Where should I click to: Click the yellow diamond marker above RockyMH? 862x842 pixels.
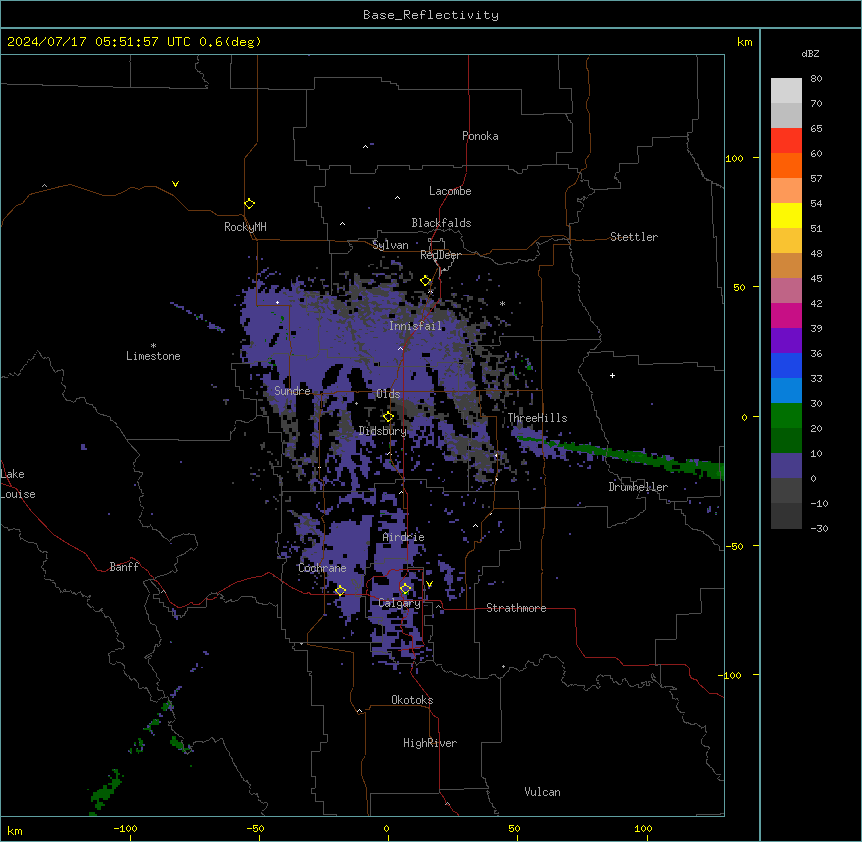click(x=249, y=204)
